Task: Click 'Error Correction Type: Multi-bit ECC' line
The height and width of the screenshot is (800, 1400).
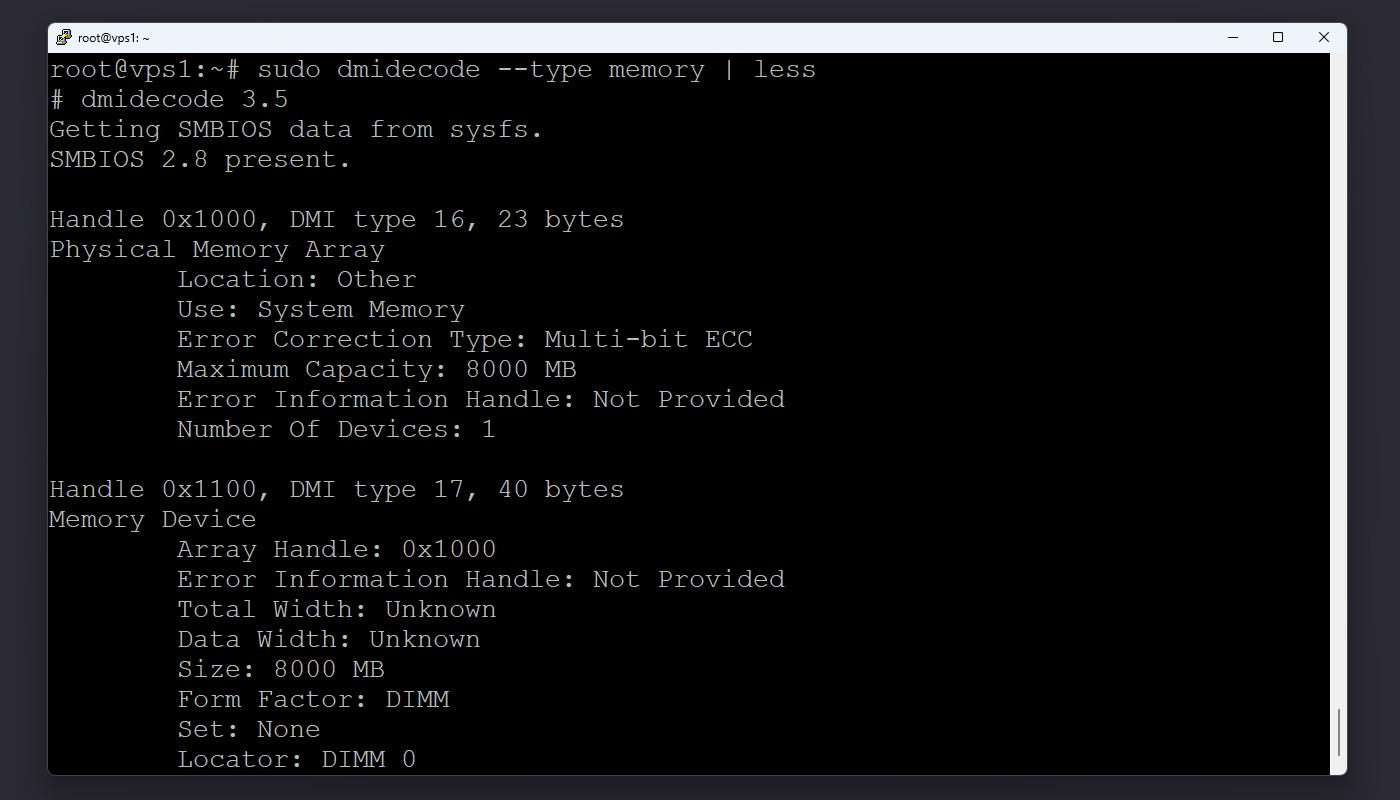Action: [465, 340]
